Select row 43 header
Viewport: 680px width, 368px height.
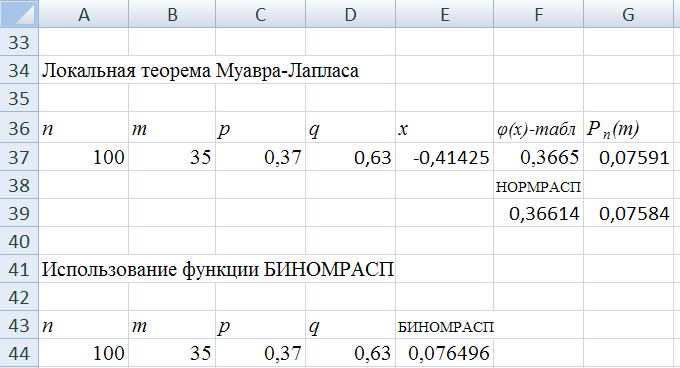coord(19,325)
